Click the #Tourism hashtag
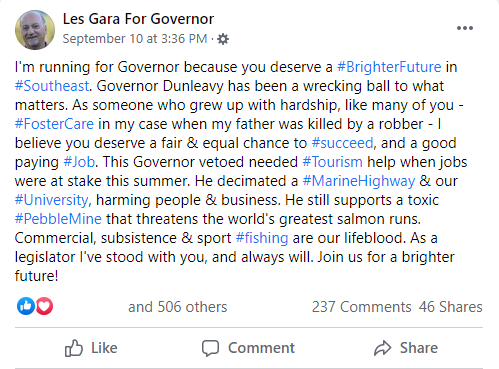499x369 pixels. click(x=332, y=162)
